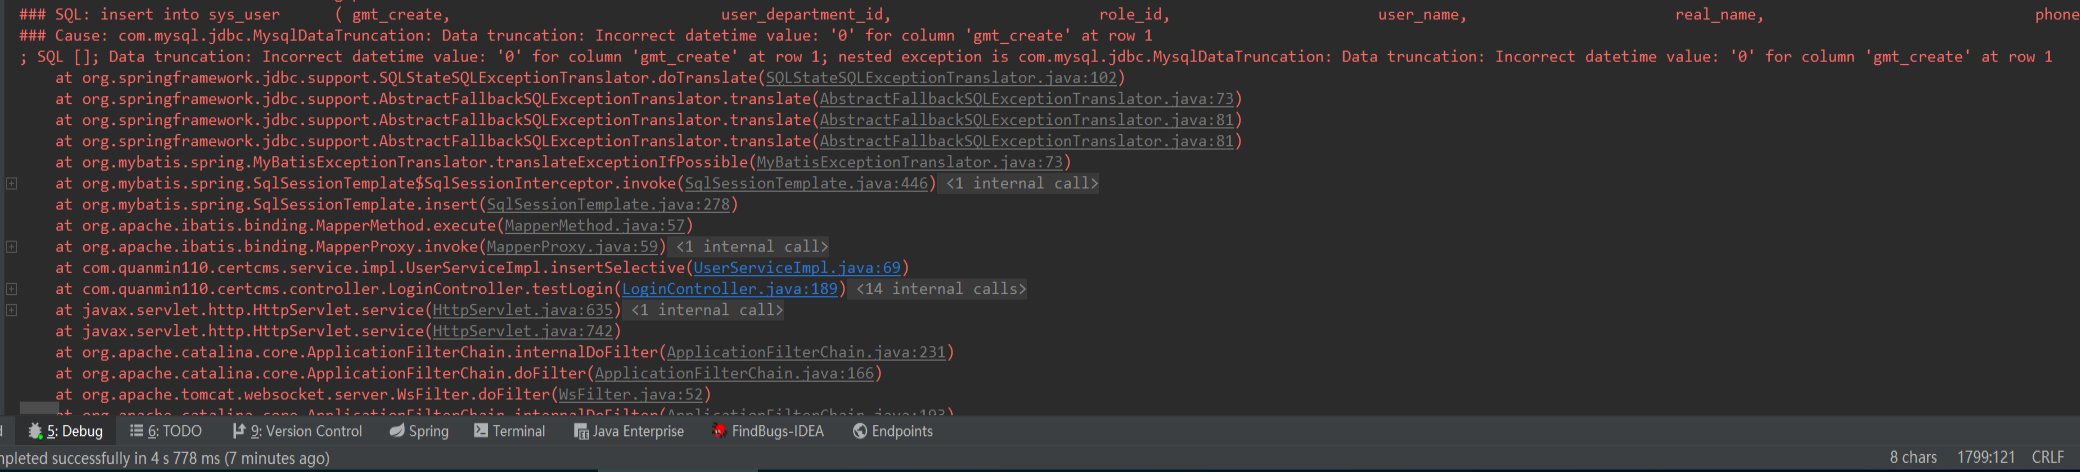Go to HttpServlet.java:635
This screenshot has height=472, width=2080.
pyautogui.click(x=522, y=310)
